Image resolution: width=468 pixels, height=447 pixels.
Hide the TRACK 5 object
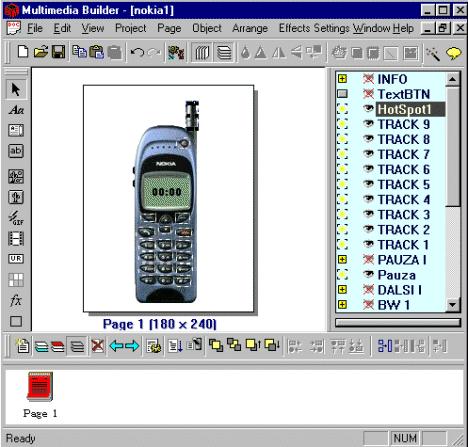pos(368,184)
